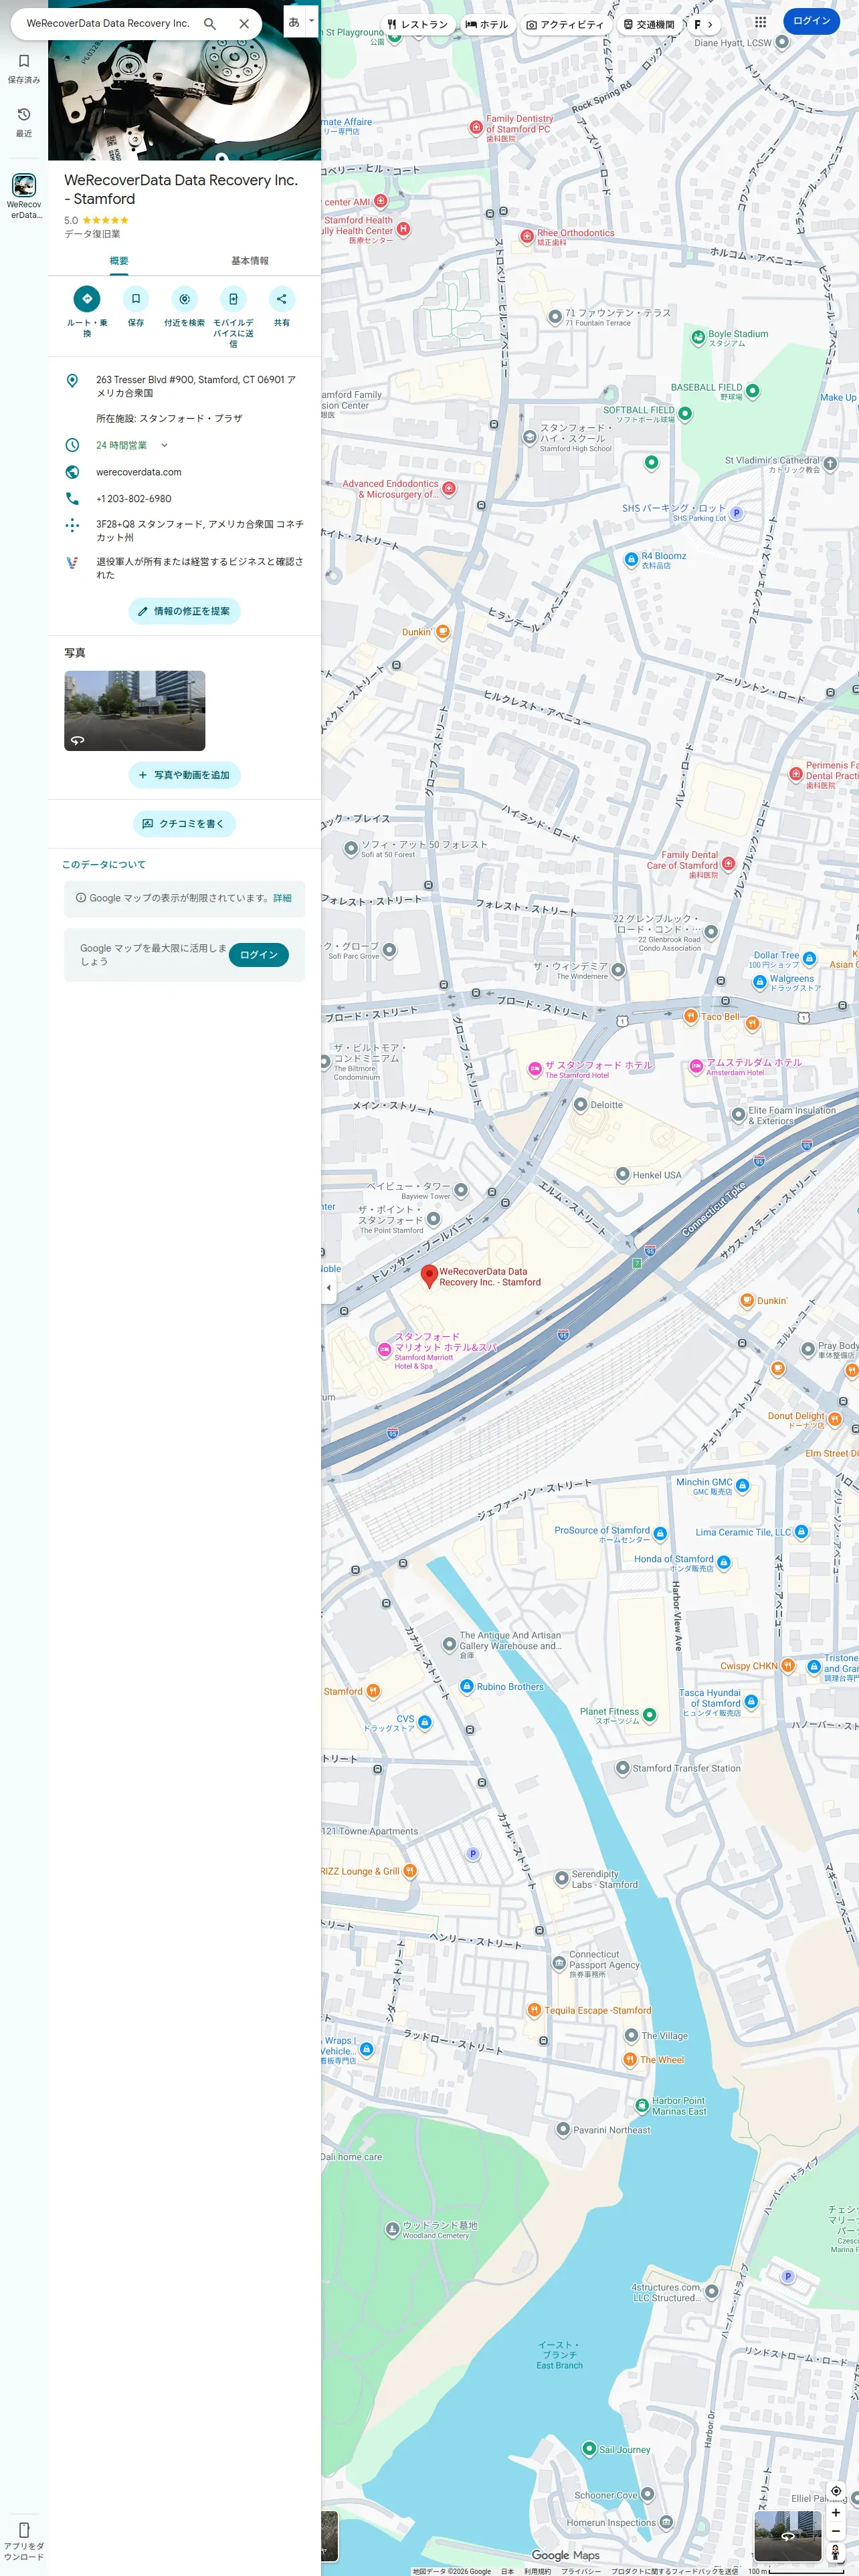This screenshot has height=2576, width=859.
Task: Collapse the side panel with the arrow
Action: pos(329,1287)
